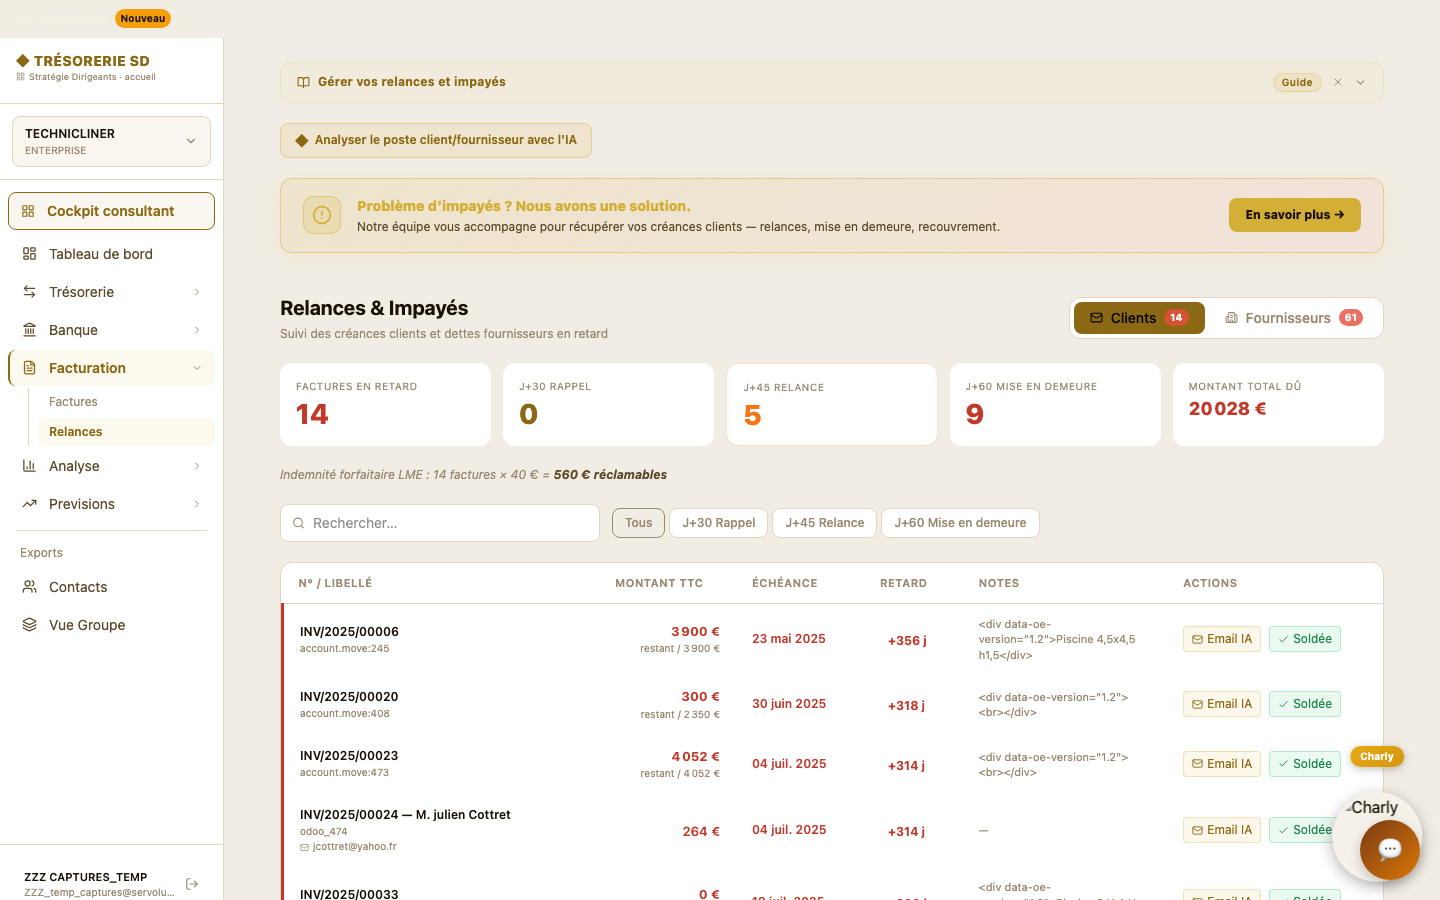Click the J+60 Mise en demeure card
Image resolution: width=1440 pixels, height=900 pixels.
pyautogui.click(x=1055, y=404)
